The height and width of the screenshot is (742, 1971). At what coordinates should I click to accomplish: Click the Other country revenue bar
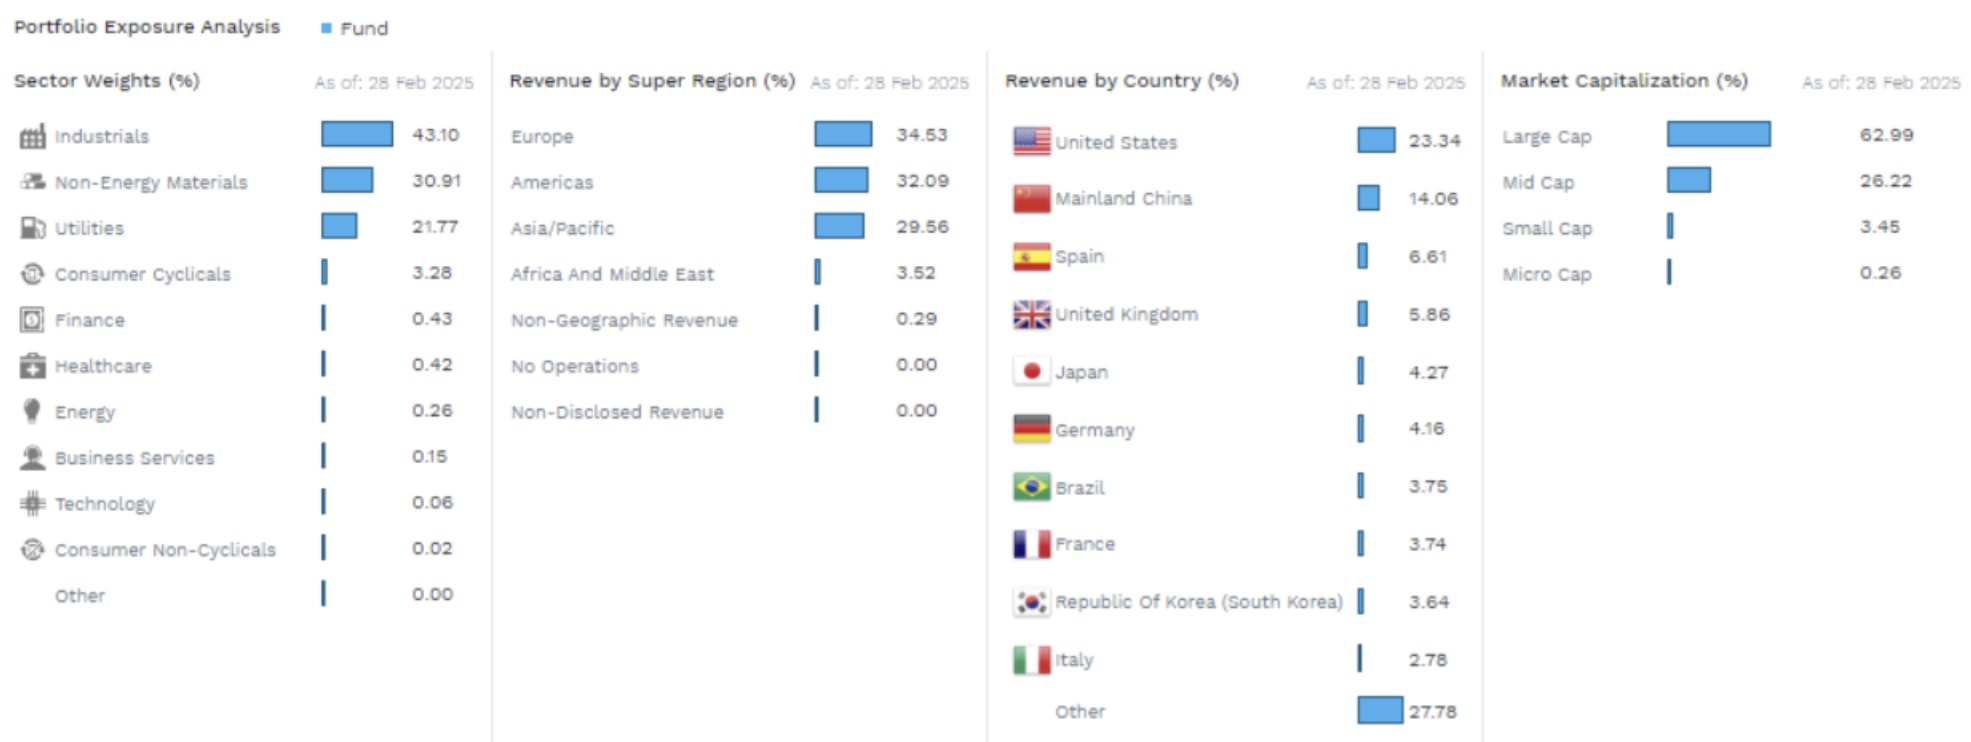pos(1380,710)
